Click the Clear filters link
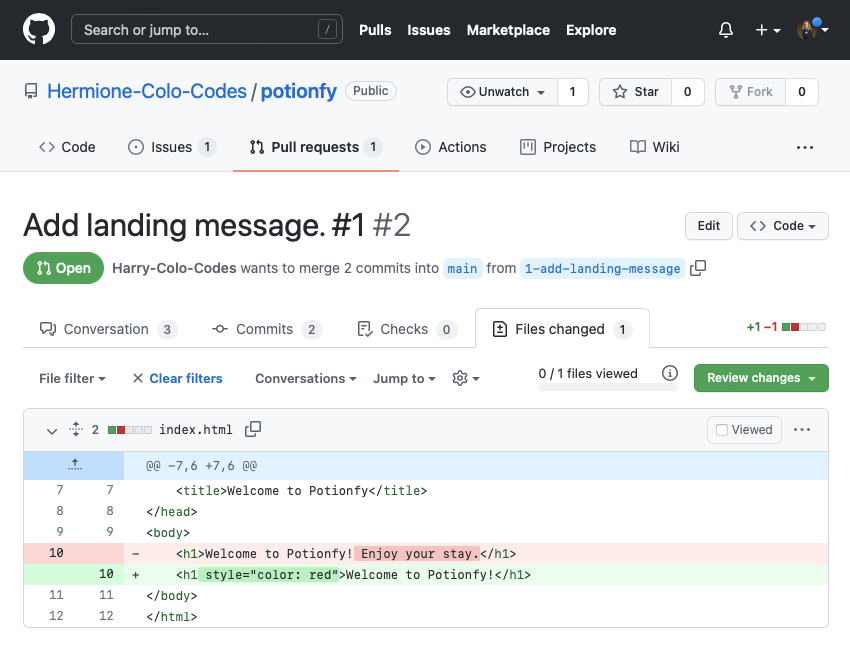The width and height of the screenshot is (850, 648). (x=177, y=378)
